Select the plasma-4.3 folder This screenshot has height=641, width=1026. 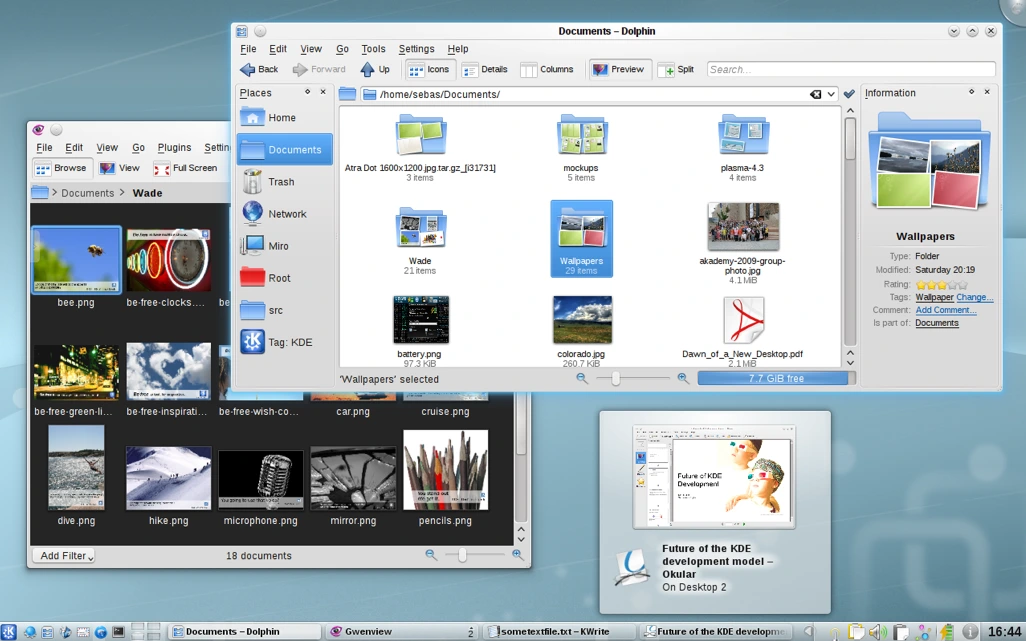pyautogui.click(x=743, y=147)
